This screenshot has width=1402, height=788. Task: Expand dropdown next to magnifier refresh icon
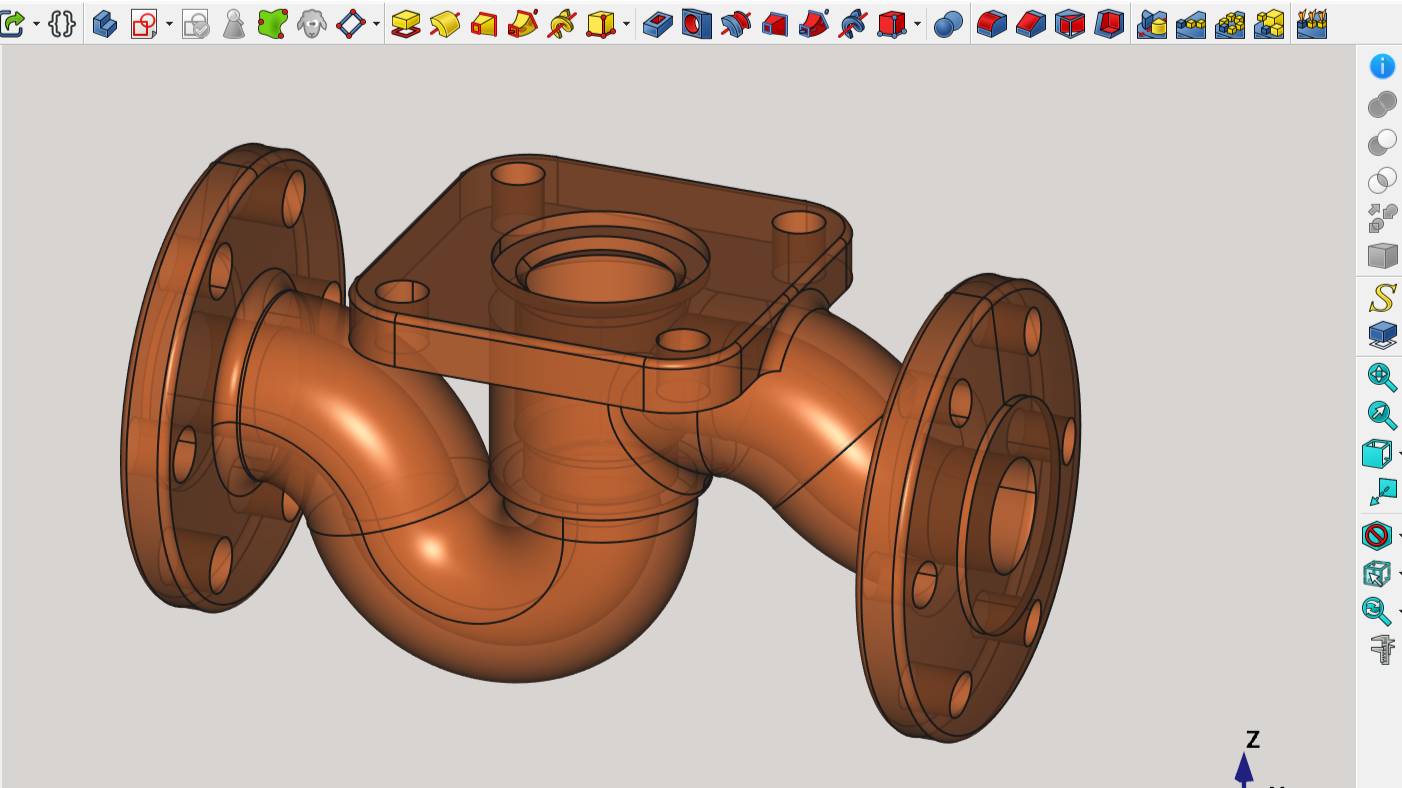point(1399,612)
